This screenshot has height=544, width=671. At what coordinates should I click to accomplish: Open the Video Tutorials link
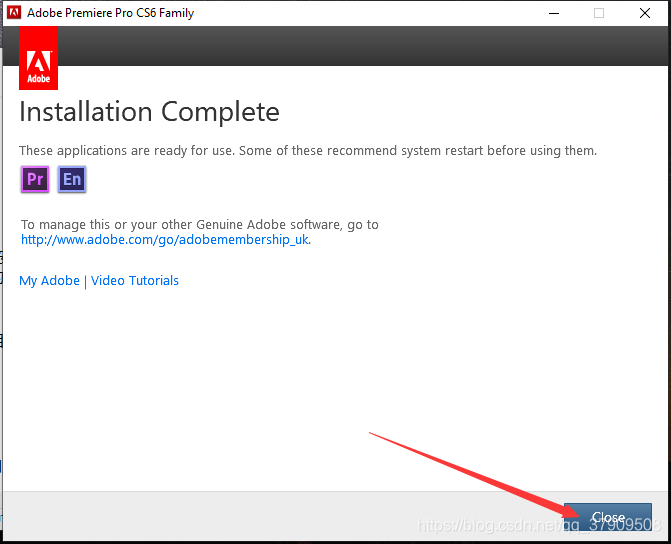pyautogui.click(x=135, y=281)
